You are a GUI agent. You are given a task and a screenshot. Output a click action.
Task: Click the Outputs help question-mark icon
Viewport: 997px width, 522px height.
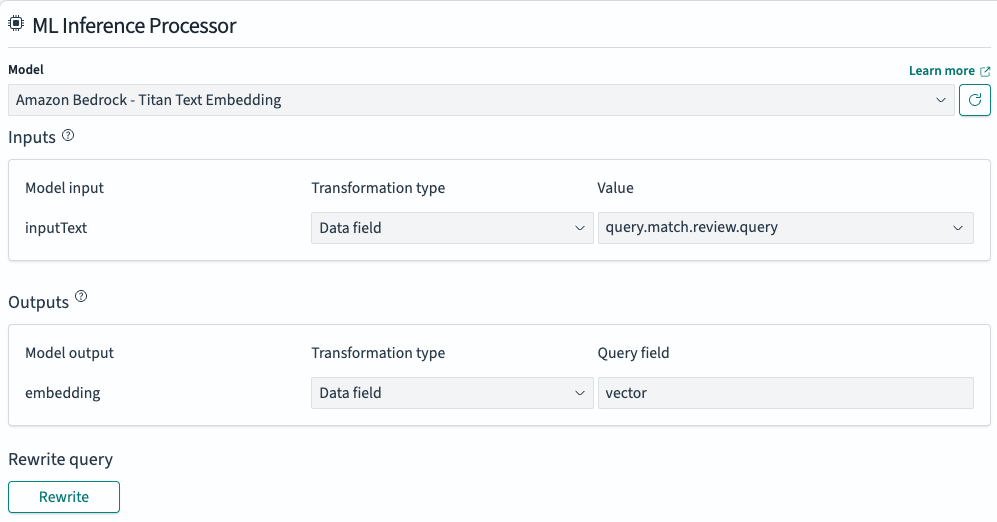click(x=81, y=296)
